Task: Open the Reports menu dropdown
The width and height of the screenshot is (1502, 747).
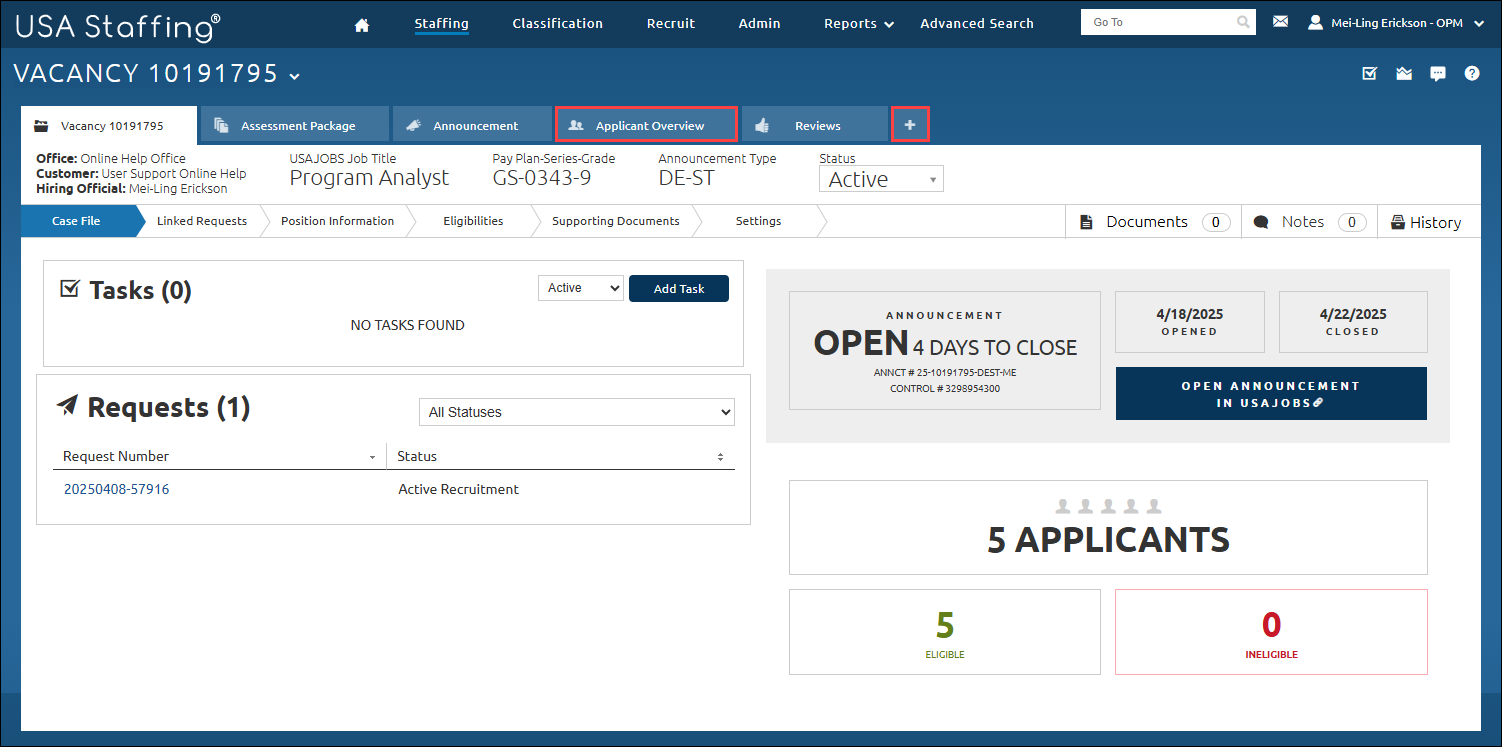Action: 859,24
